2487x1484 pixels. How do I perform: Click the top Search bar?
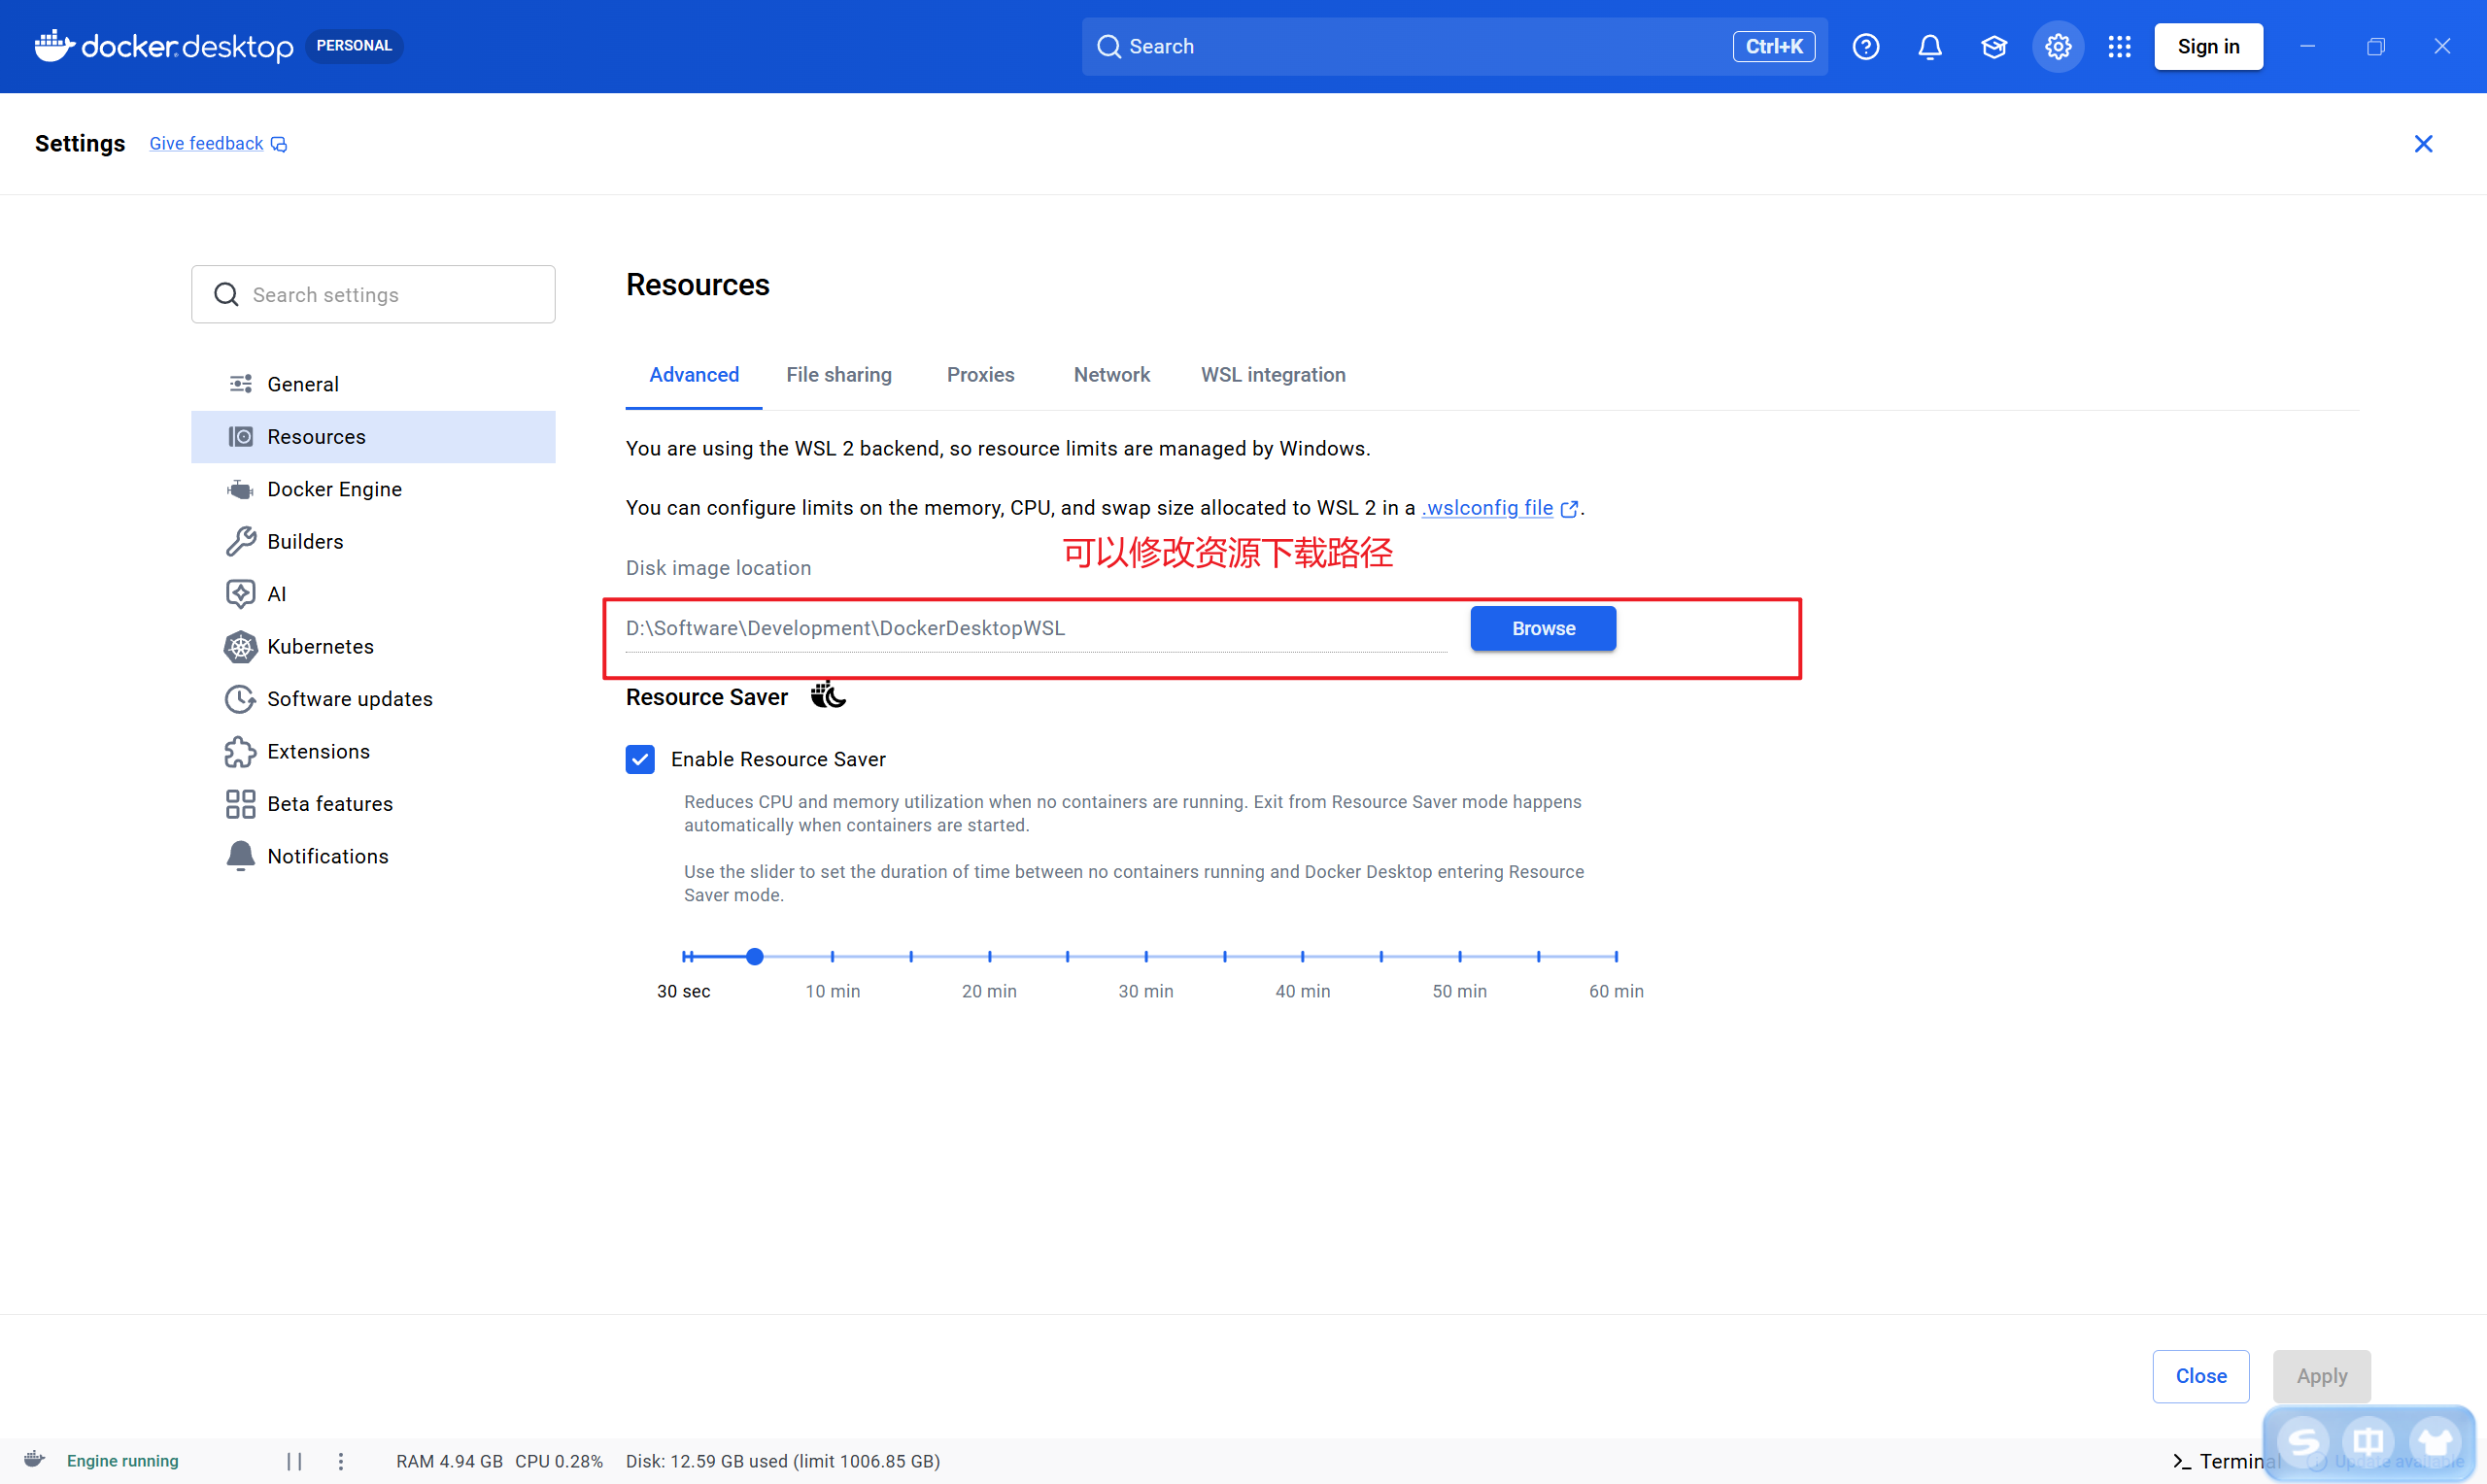(1454, 46)
